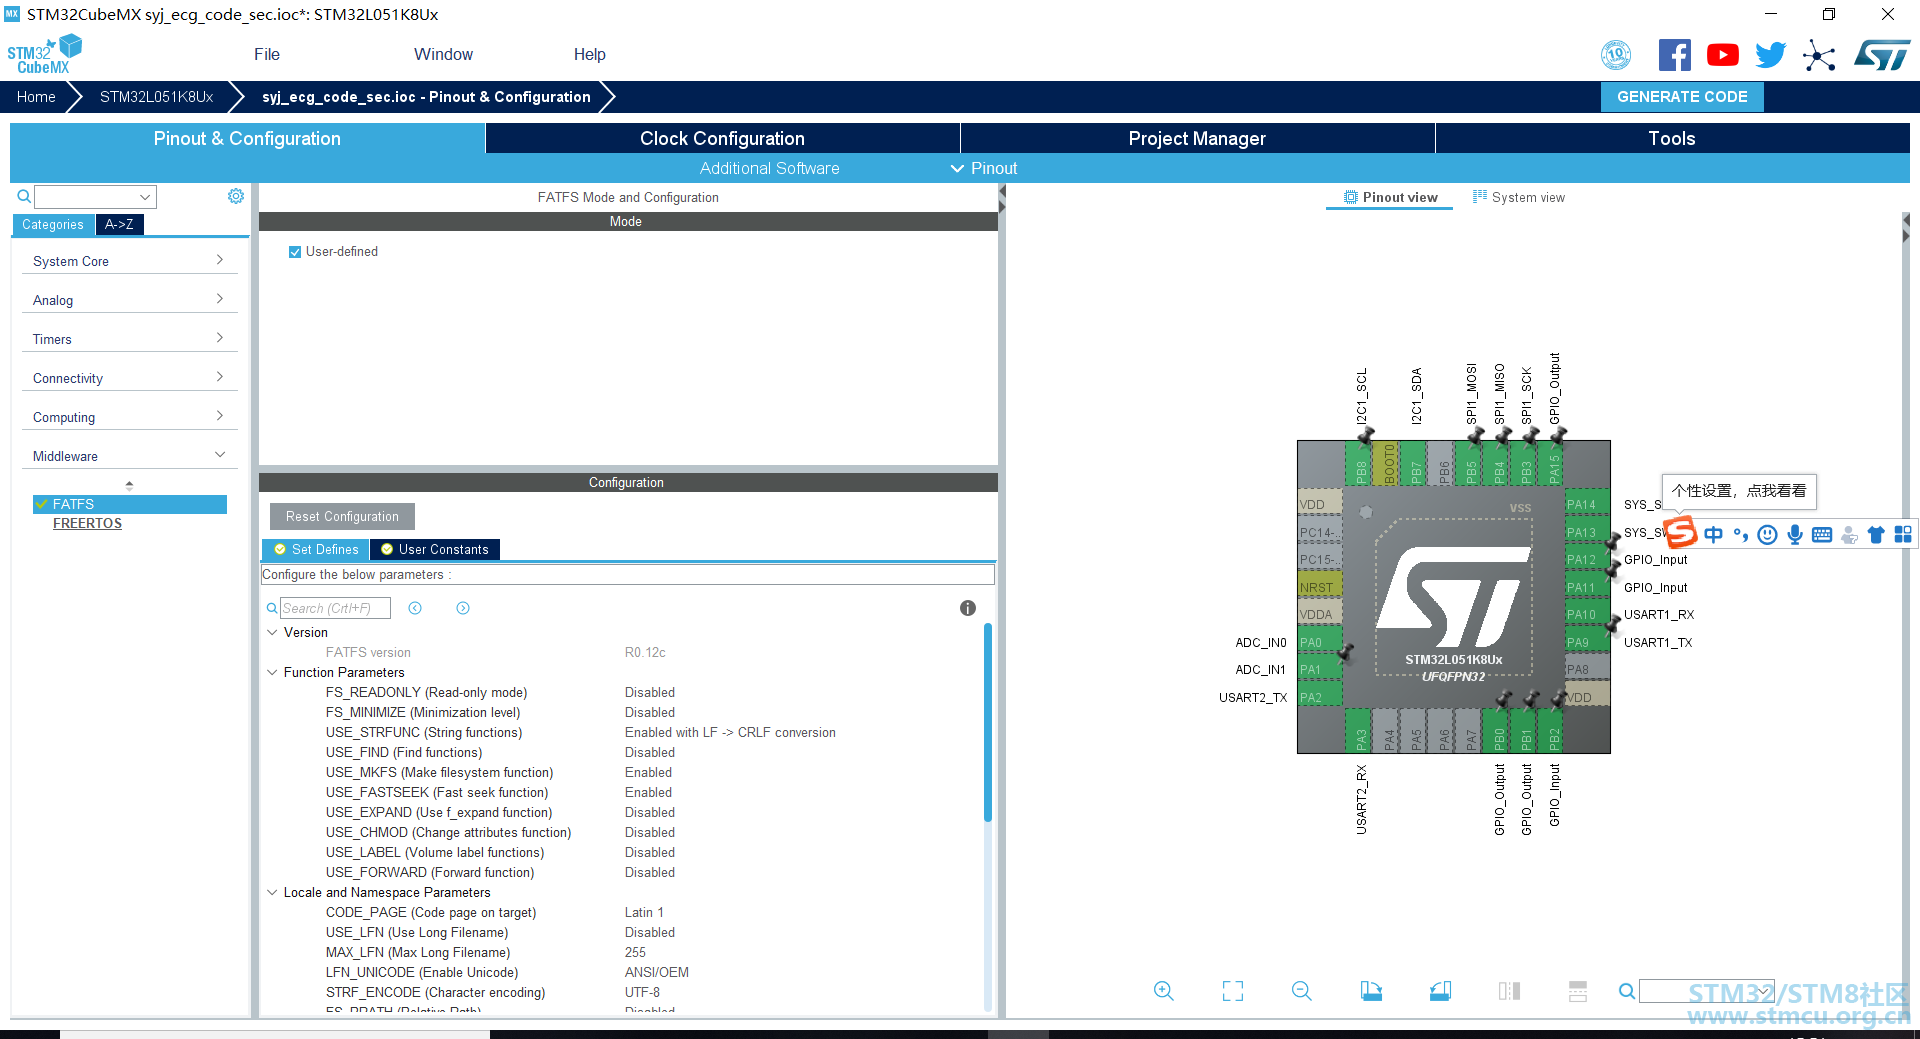This screenshot has width=1920, height=1039.
Task: Click the parameter search field
Action: 335,608
